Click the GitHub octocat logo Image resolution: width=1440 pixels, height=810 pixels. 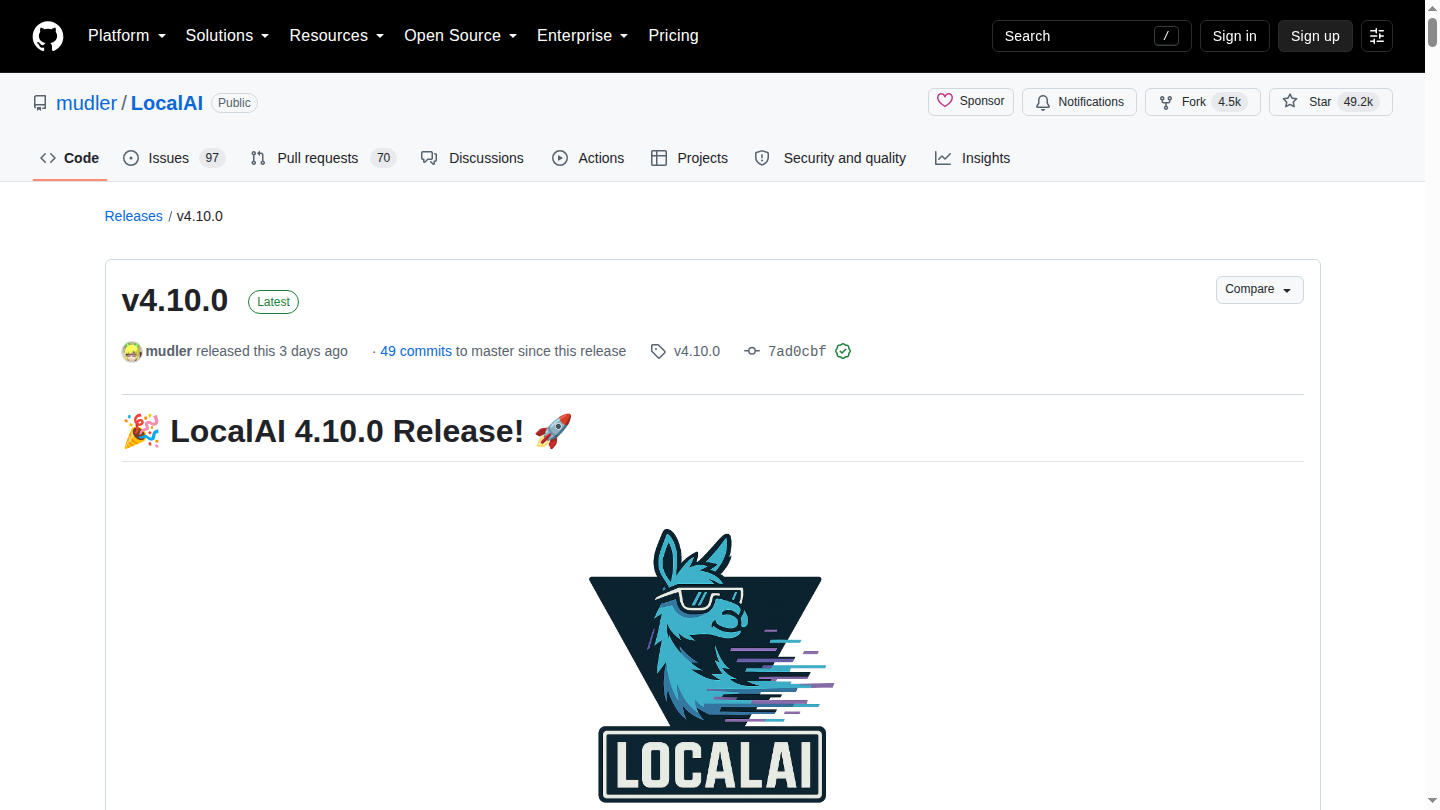(x=48, y=36)
